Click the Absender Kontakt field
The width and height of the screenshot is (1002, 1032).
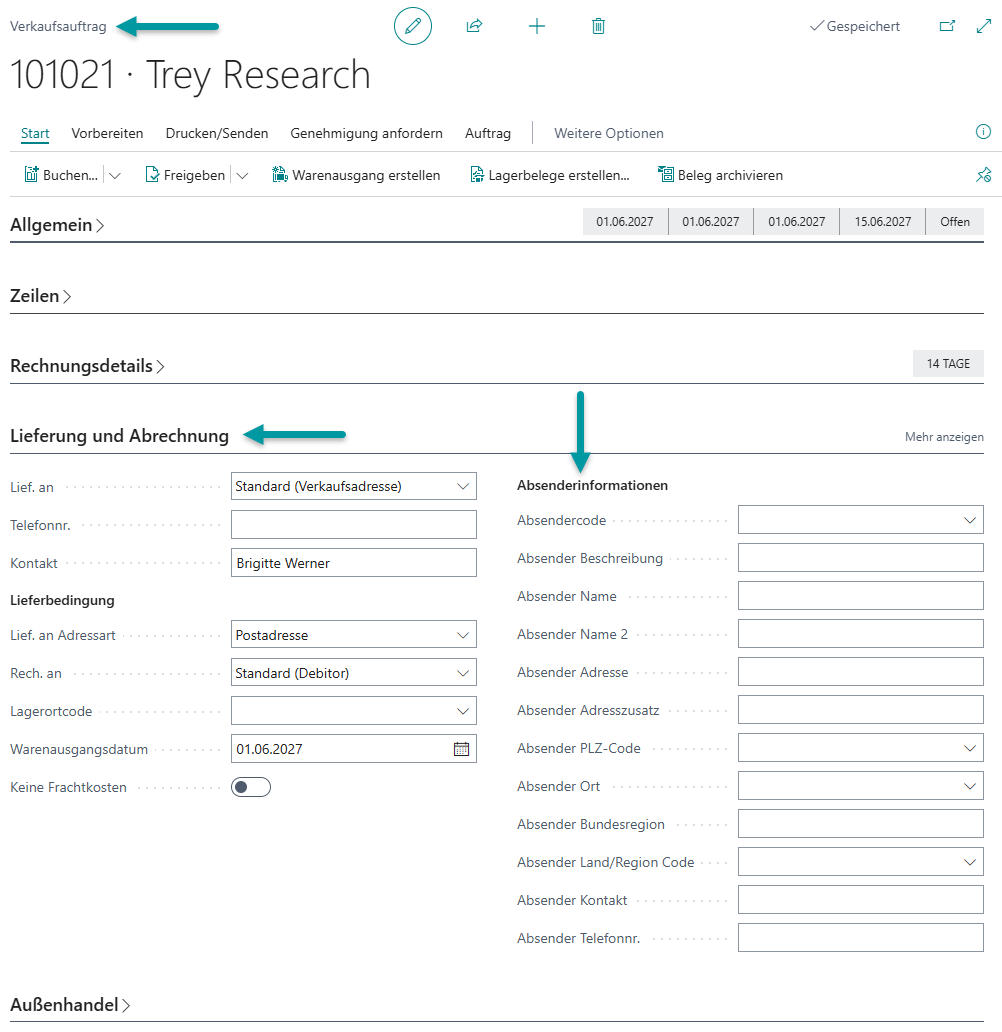860,900
